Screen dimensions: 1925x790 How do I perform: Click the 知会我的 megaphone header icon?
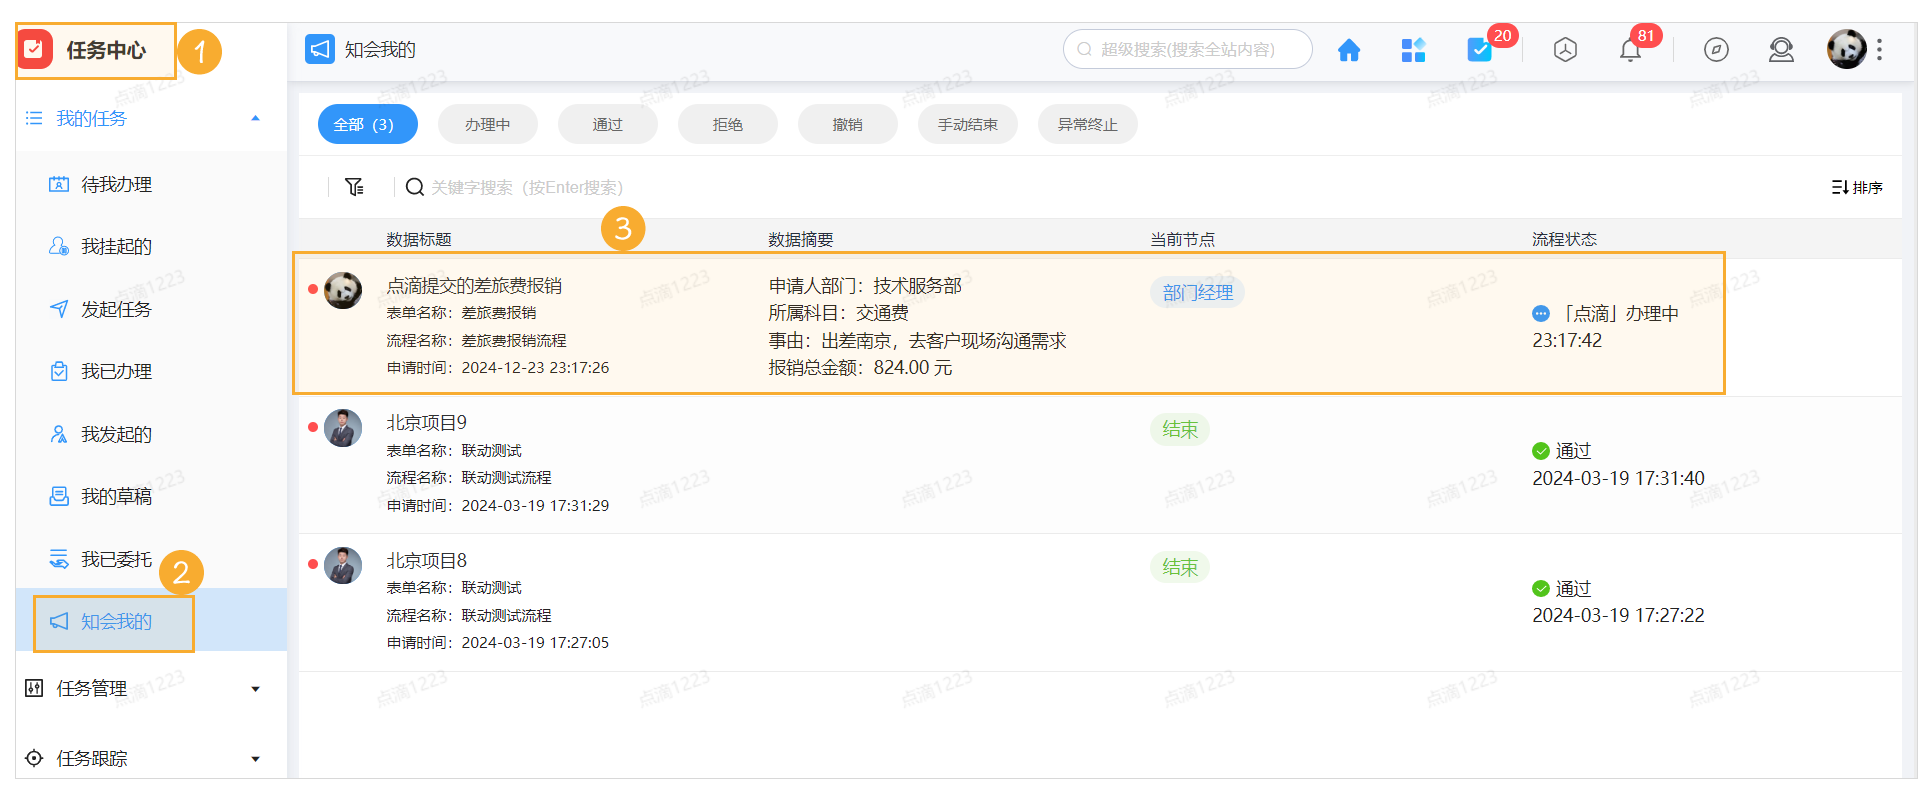click(x=319, y=49)
